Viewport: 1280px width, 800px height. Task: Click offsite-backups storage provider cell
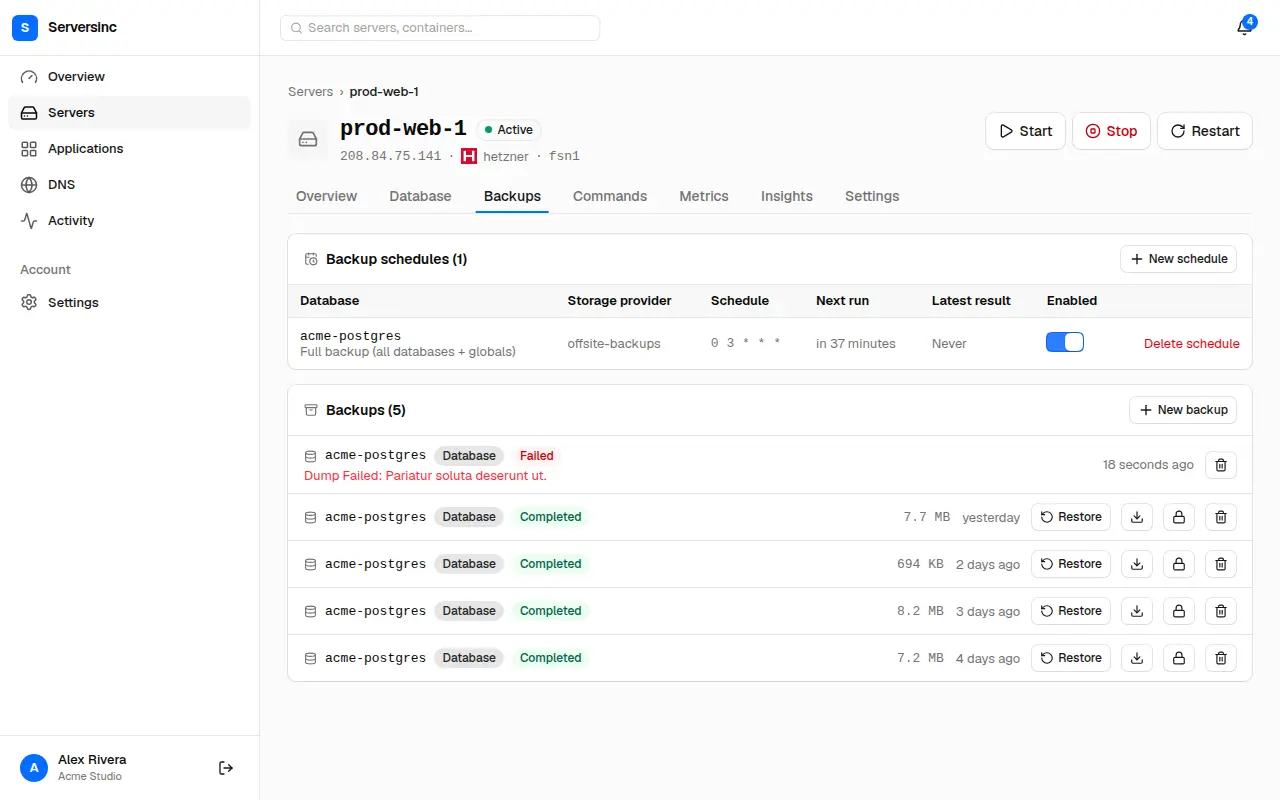(x=614, y=343)
